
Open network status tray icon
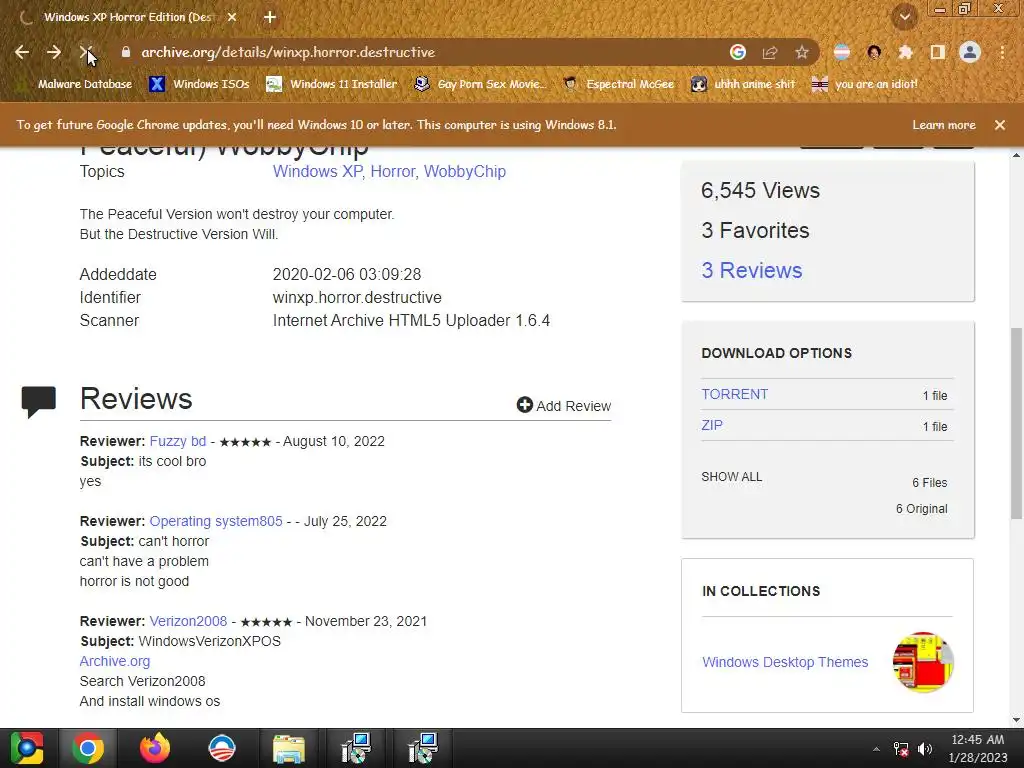tap(901, 749)
